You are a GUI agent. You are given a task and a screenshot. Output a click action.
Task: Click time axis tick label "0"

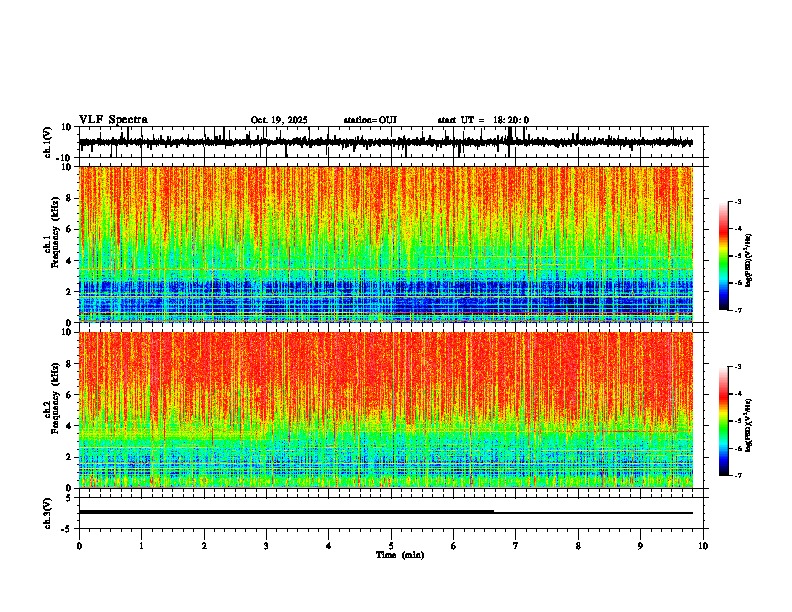click(x=79, y=546)
